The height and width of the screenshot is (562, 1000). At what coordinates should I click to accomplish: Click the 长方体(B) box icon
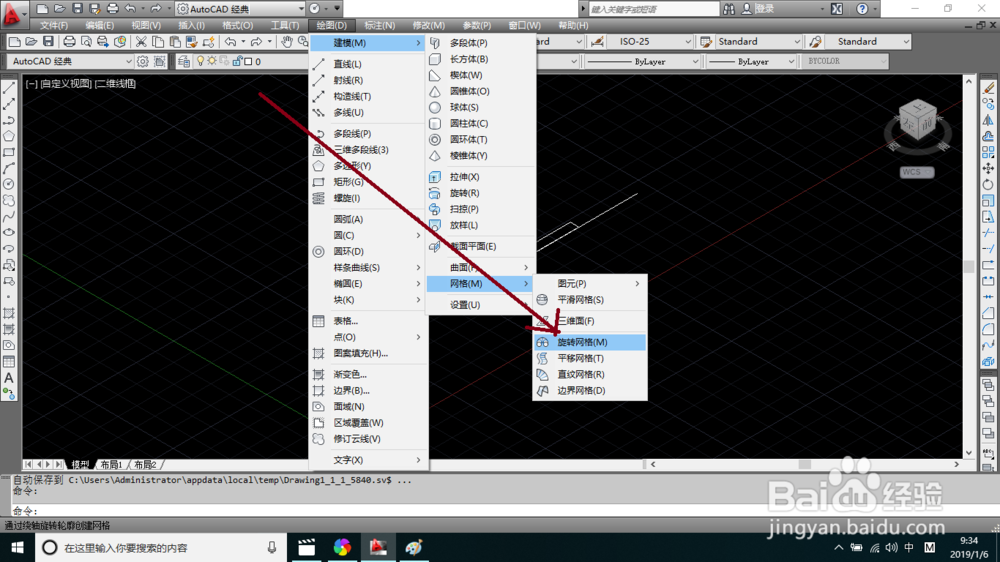(435, 59)
